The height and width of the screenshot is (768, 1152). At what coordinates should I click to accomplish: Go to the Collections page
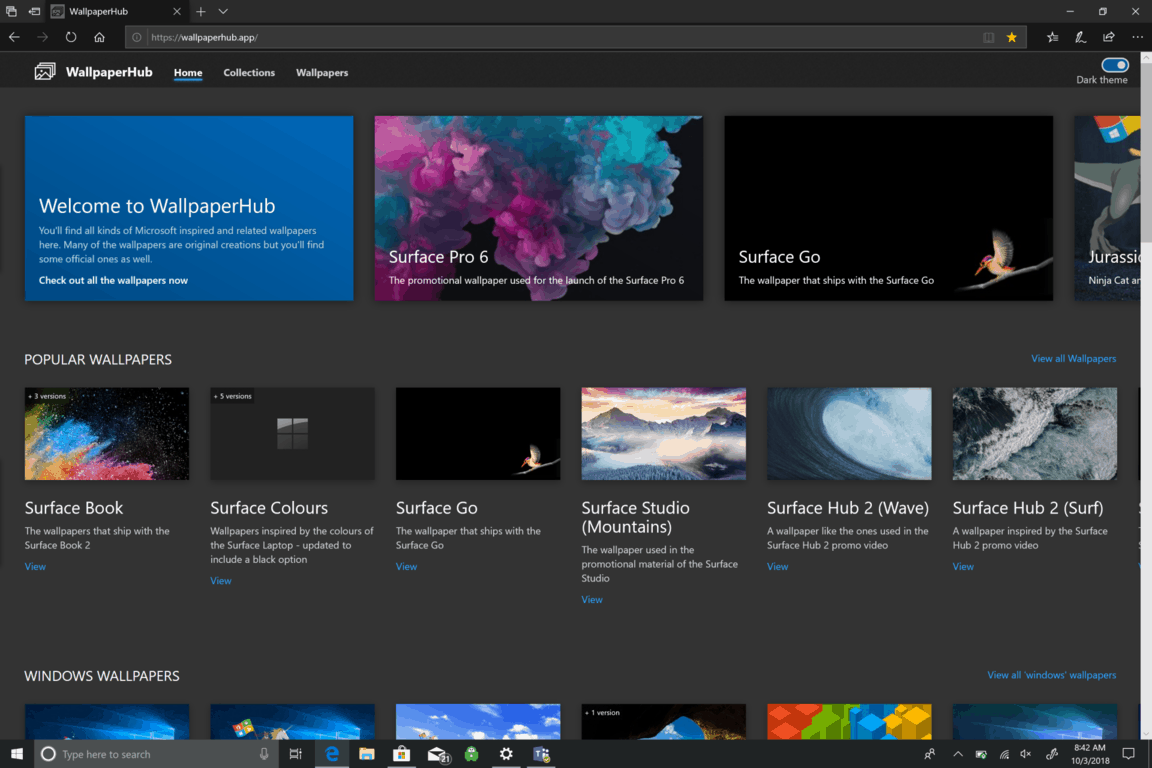pyautogui.click(x=249, y=73)
